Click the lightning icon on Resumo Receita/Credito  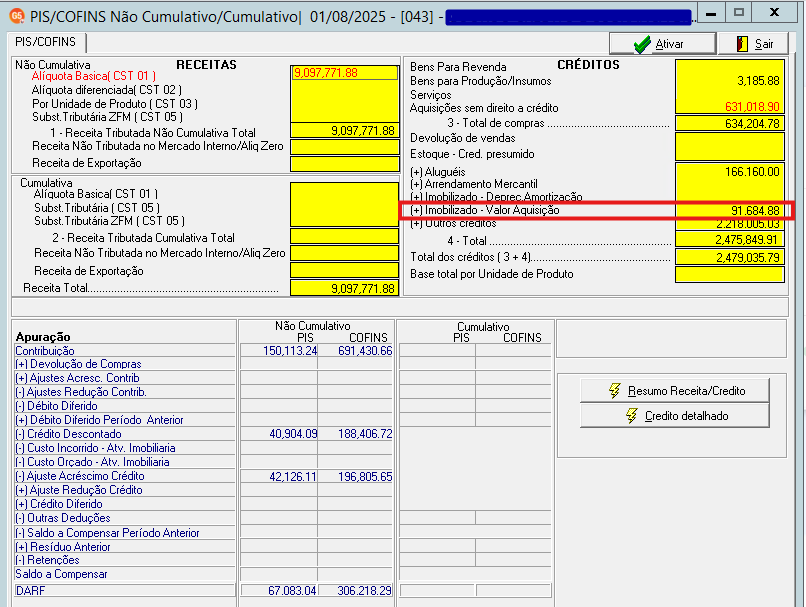pos(615,391)
